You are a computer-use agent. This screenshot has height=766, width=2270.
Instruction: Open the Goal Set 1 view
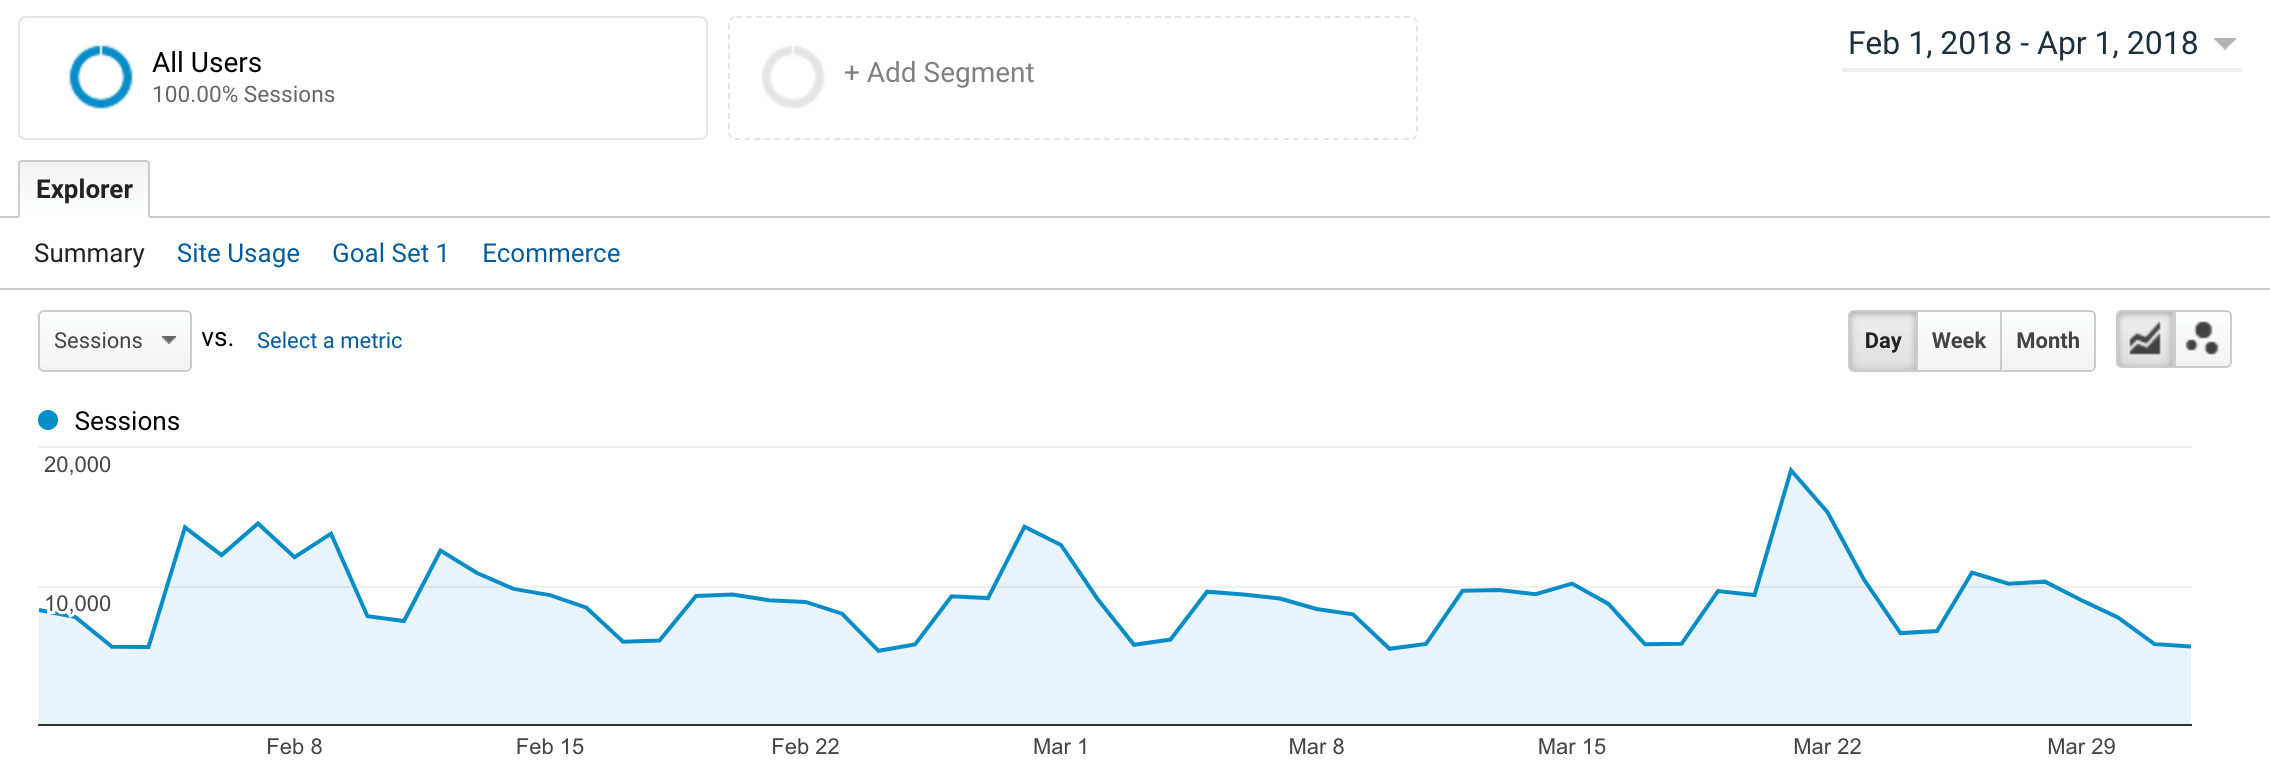tap(390, 253)
